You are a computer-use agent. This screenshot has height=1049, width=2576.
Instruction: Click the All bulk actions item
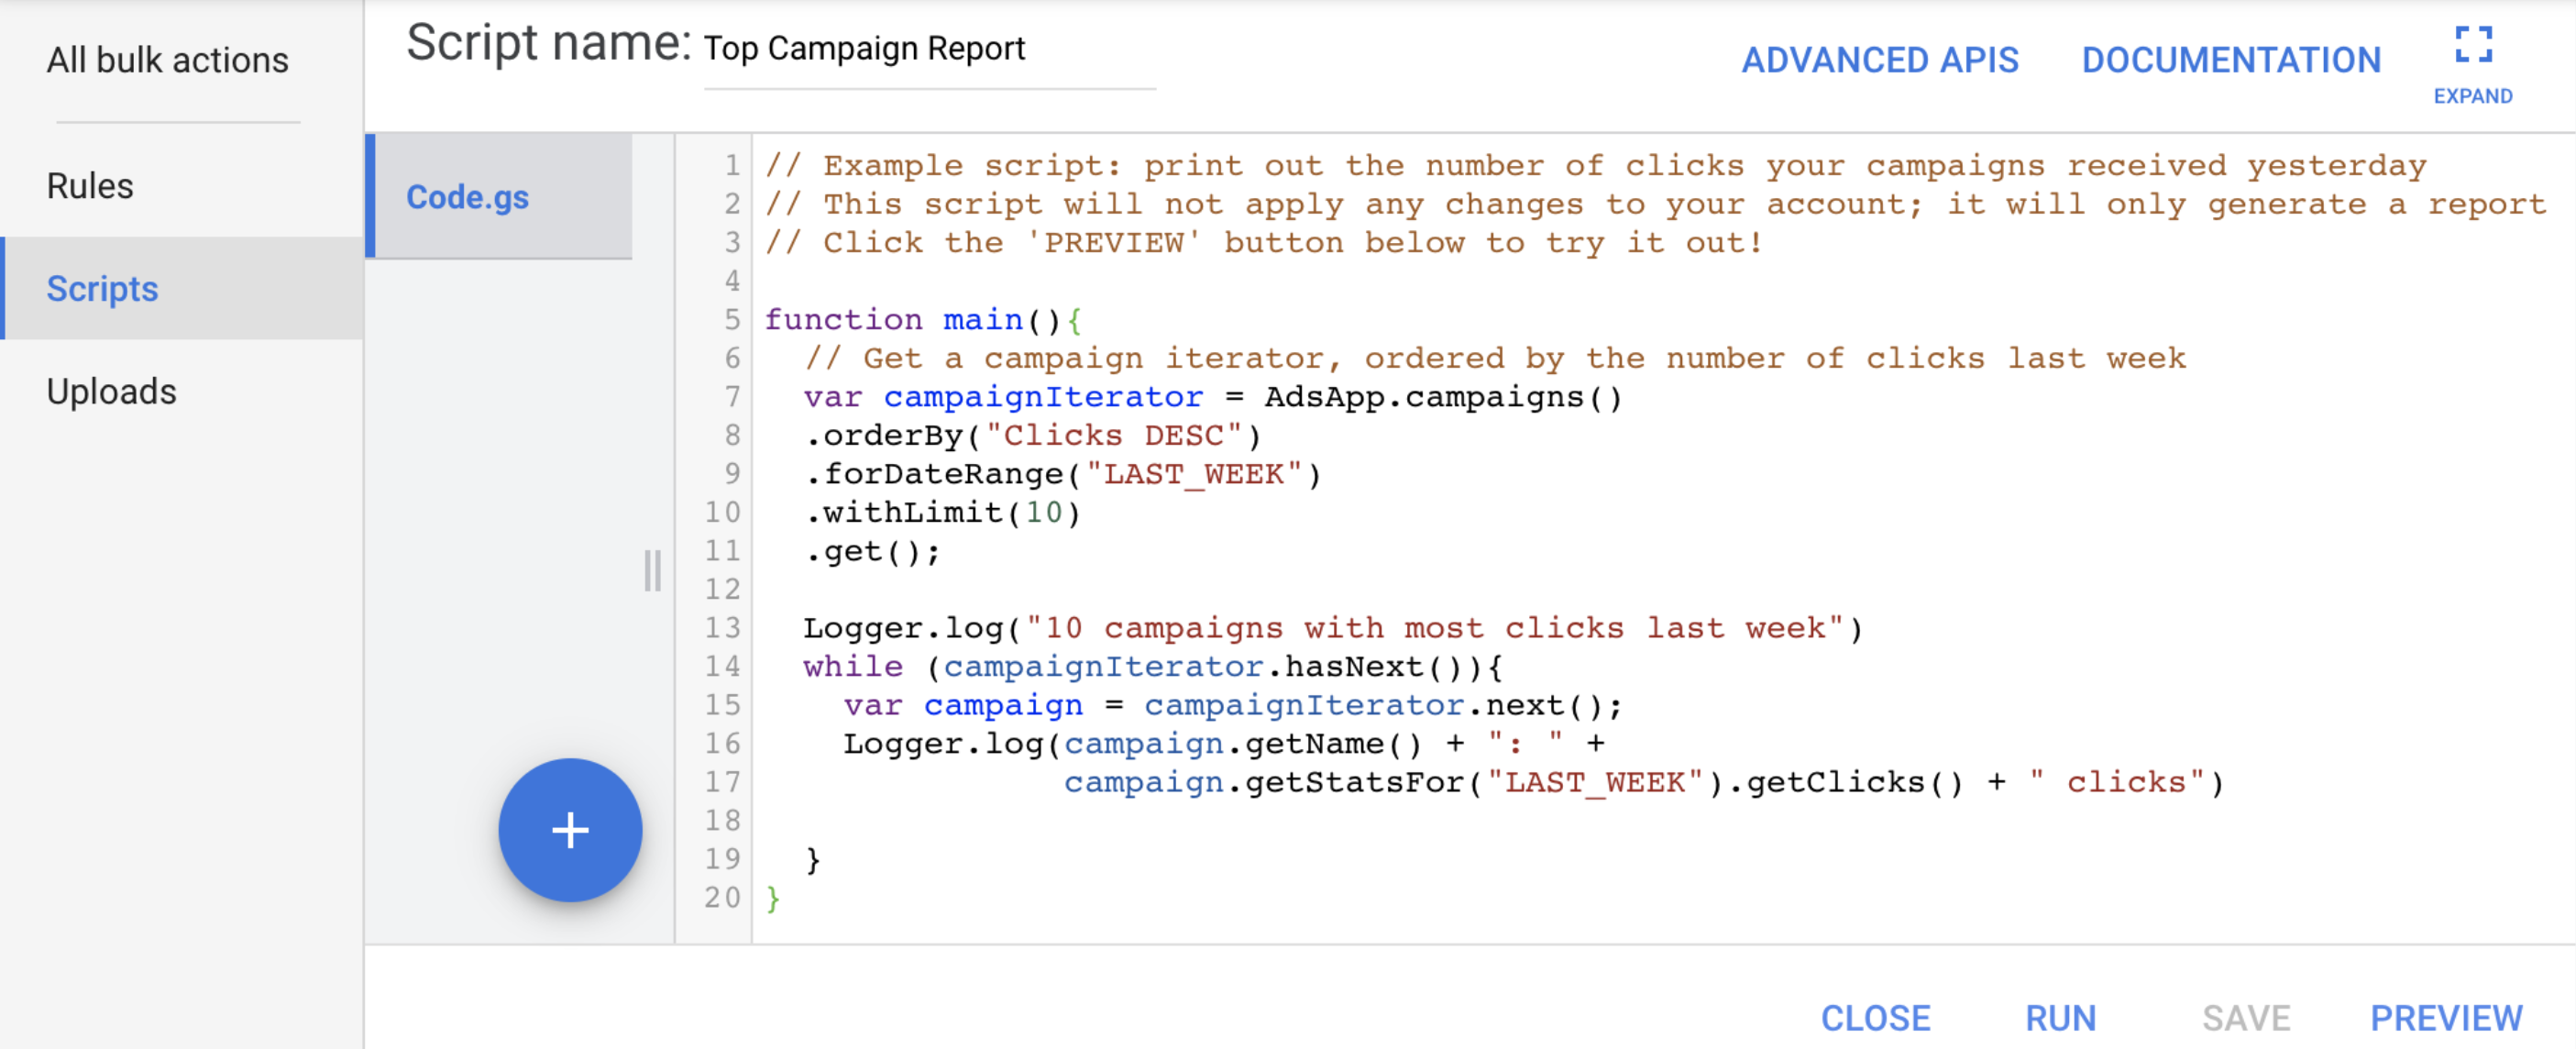(x=168, y=58)
